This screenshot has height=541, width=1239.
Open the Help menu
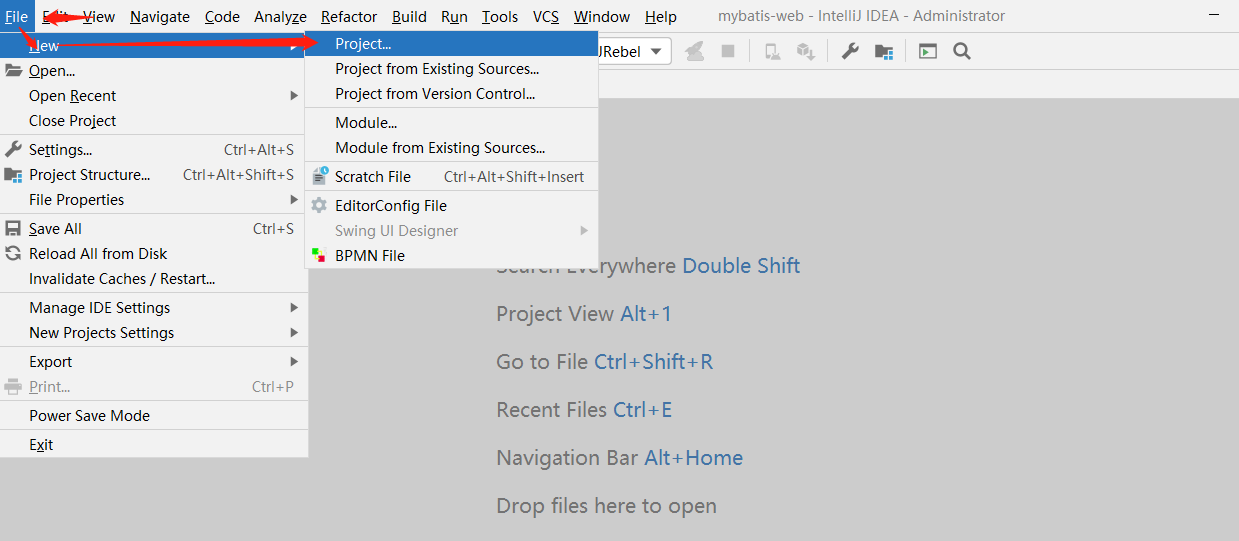[661, 16]
